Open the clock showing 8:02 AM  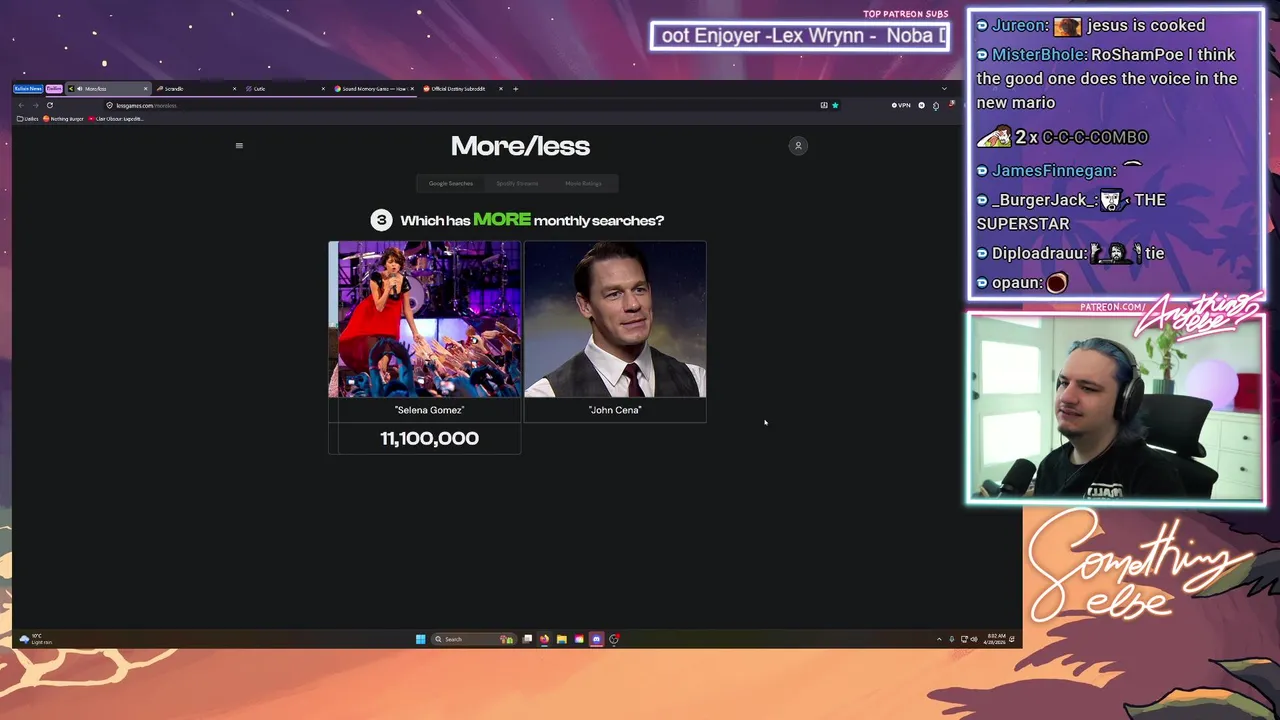[x=996, y=639]
